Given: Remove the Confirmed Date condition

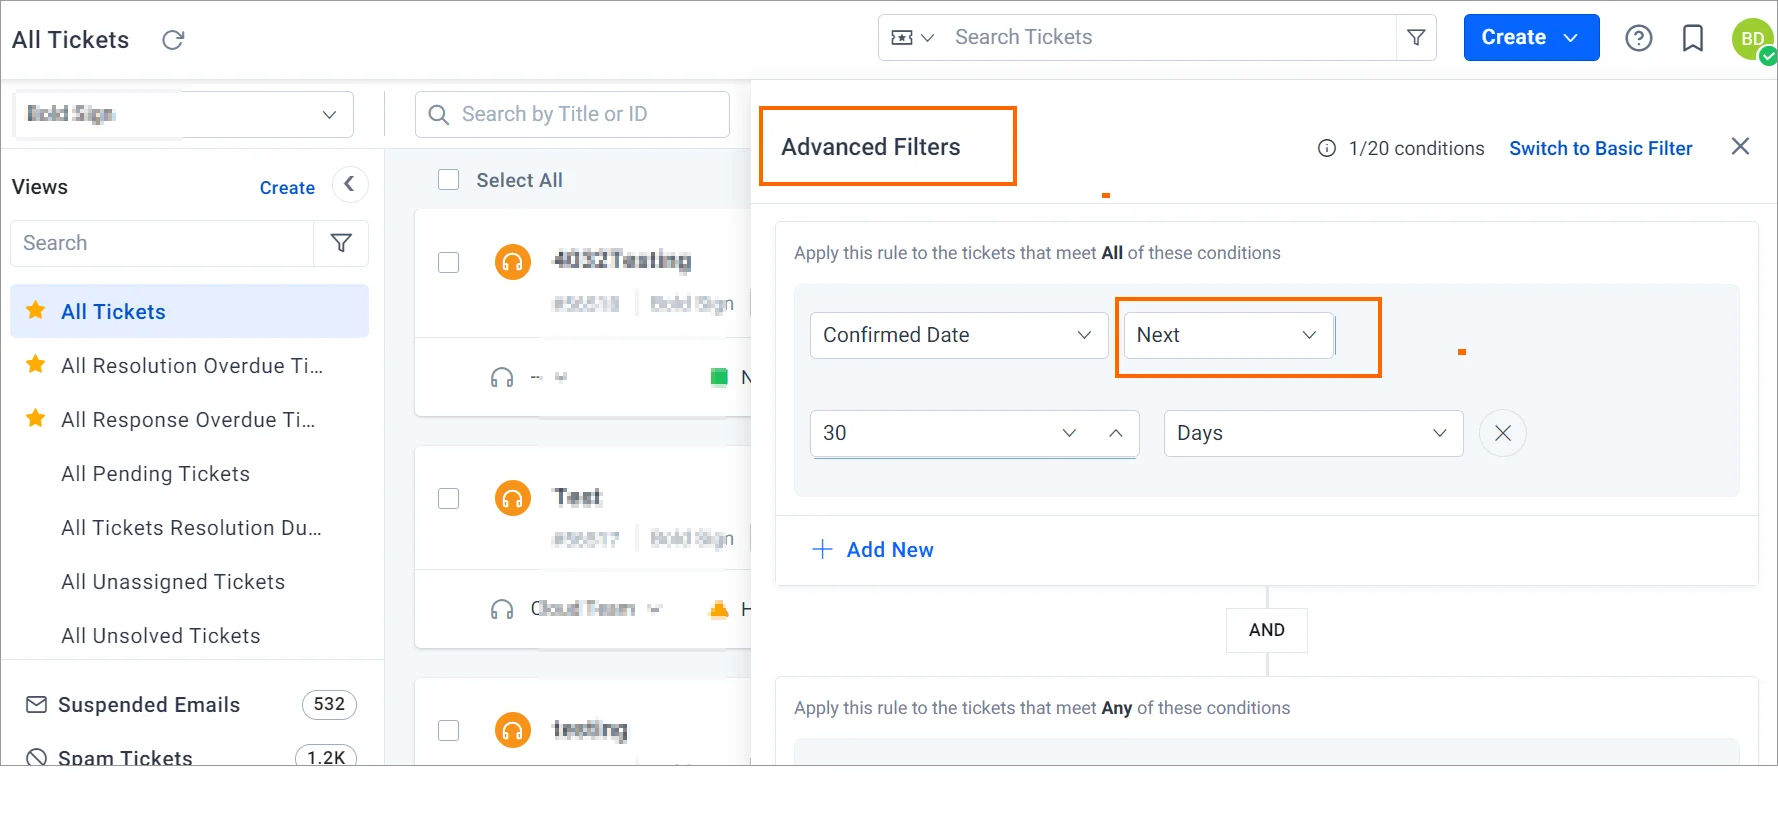Looking at the screenshot, I should pyautogui.click(x=1502, y=433).
